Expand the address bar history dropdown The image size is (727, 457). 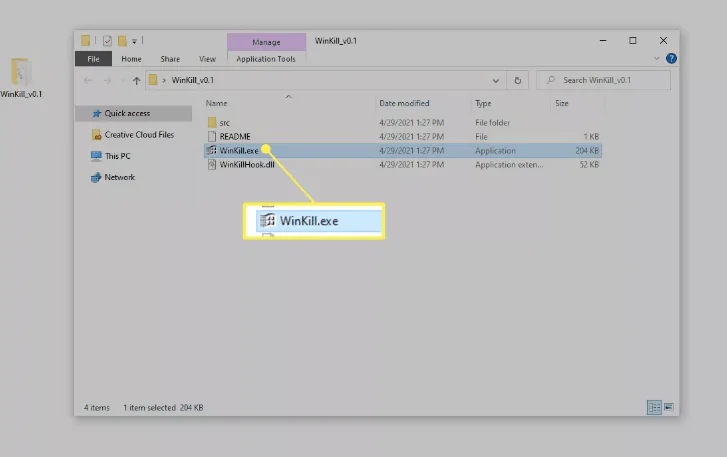496,81
